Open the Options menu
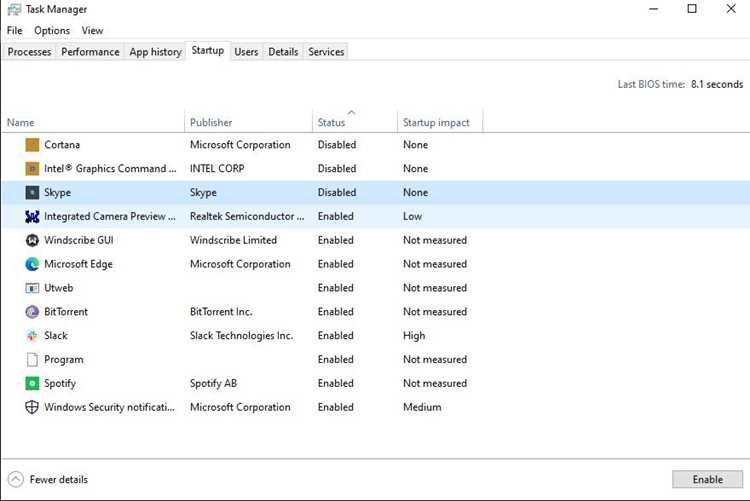The height and width of the screenshot is (501, 750). 52,31
